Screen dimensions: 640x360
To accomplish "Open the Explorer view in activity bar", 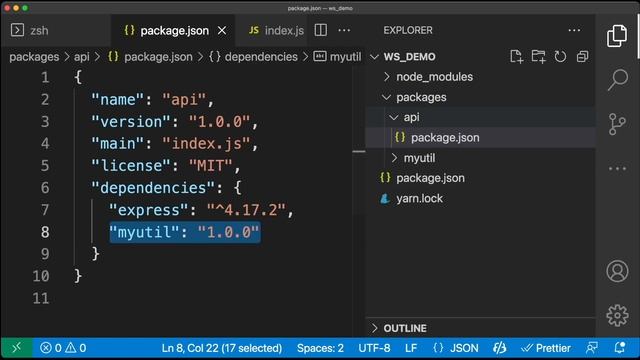I will click(617, 36).
